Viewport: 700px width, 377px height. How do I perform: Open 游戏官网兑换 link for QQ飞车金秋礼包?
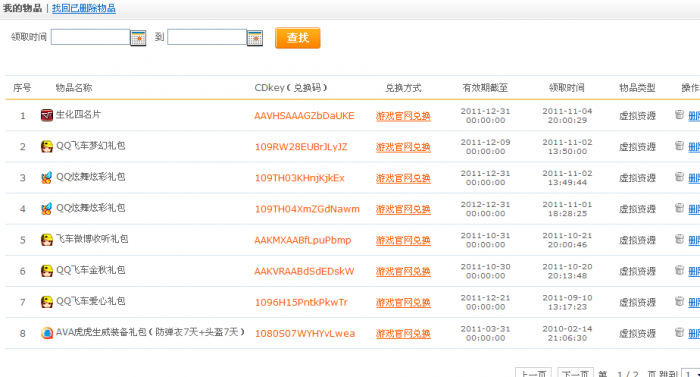[x=403, y=272]
